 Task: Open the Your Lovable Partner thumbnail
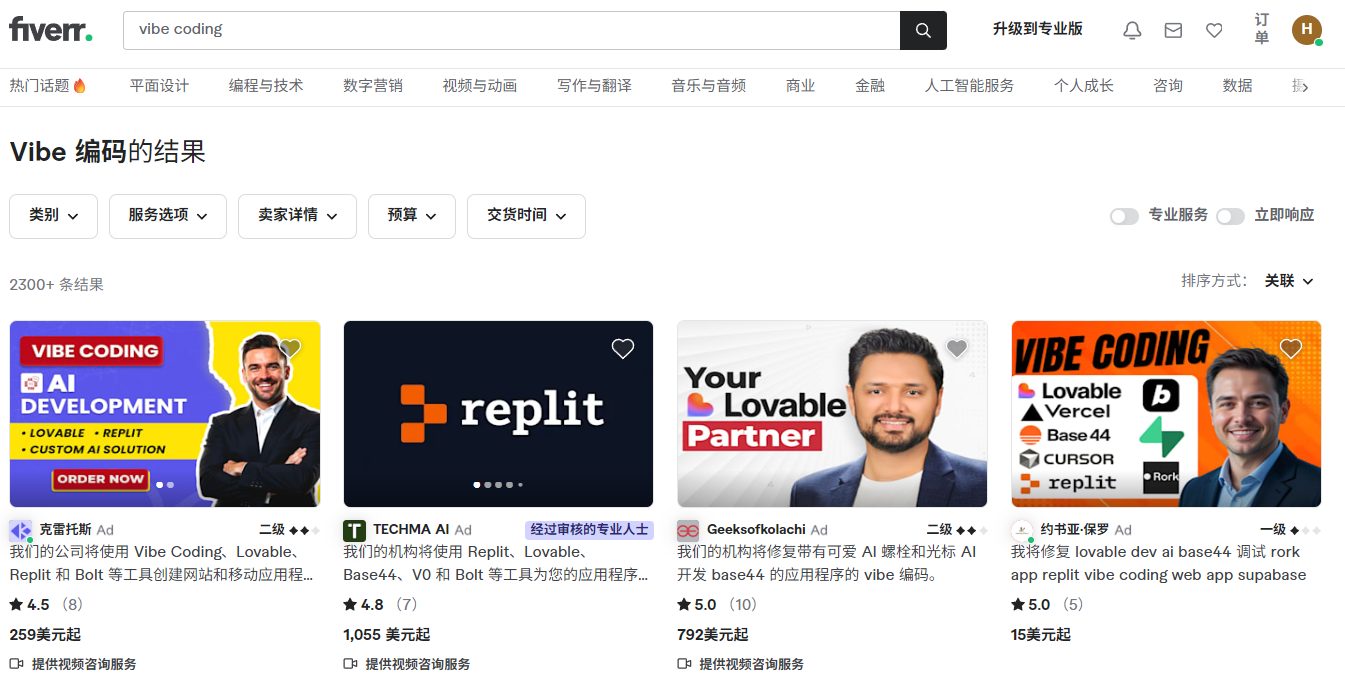(832, 414)
